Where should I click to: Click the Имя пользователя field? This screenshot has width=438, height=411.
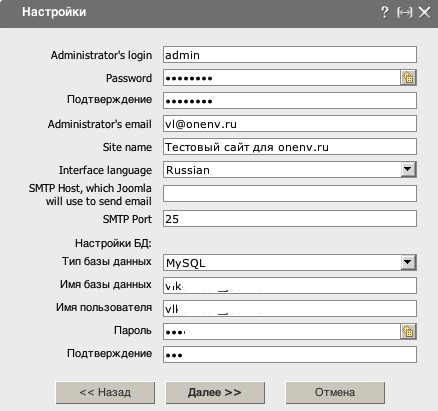click(x=290, y=309)
